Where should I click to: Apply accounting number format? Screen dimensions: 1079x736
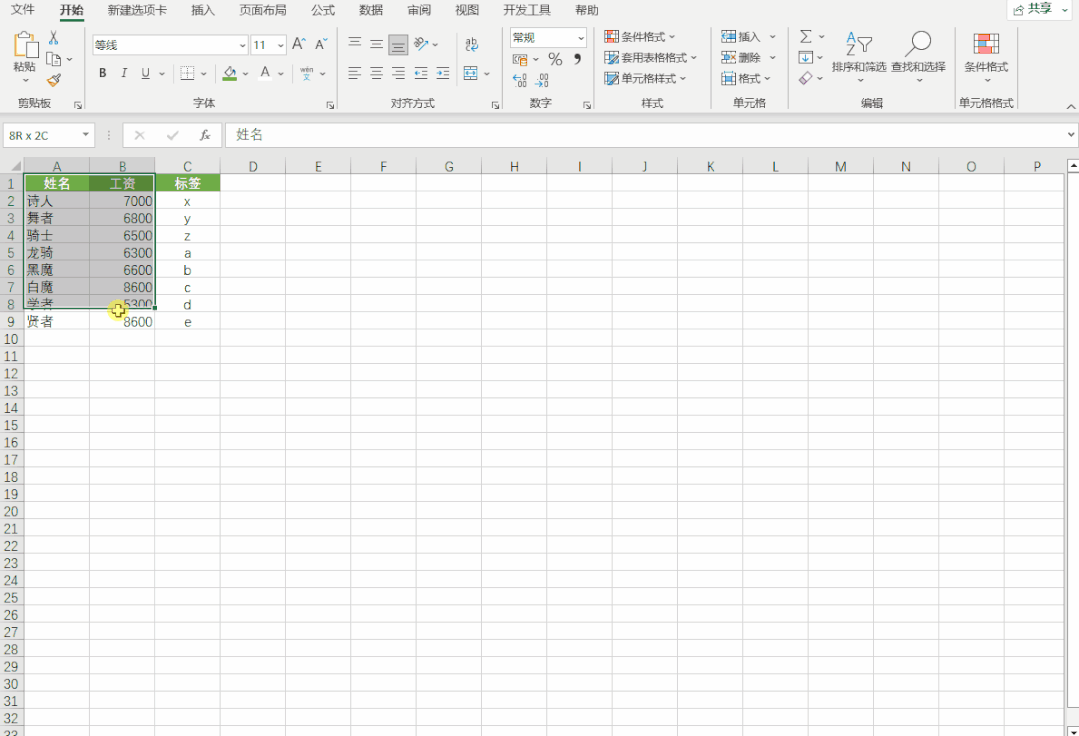[520, 60]
